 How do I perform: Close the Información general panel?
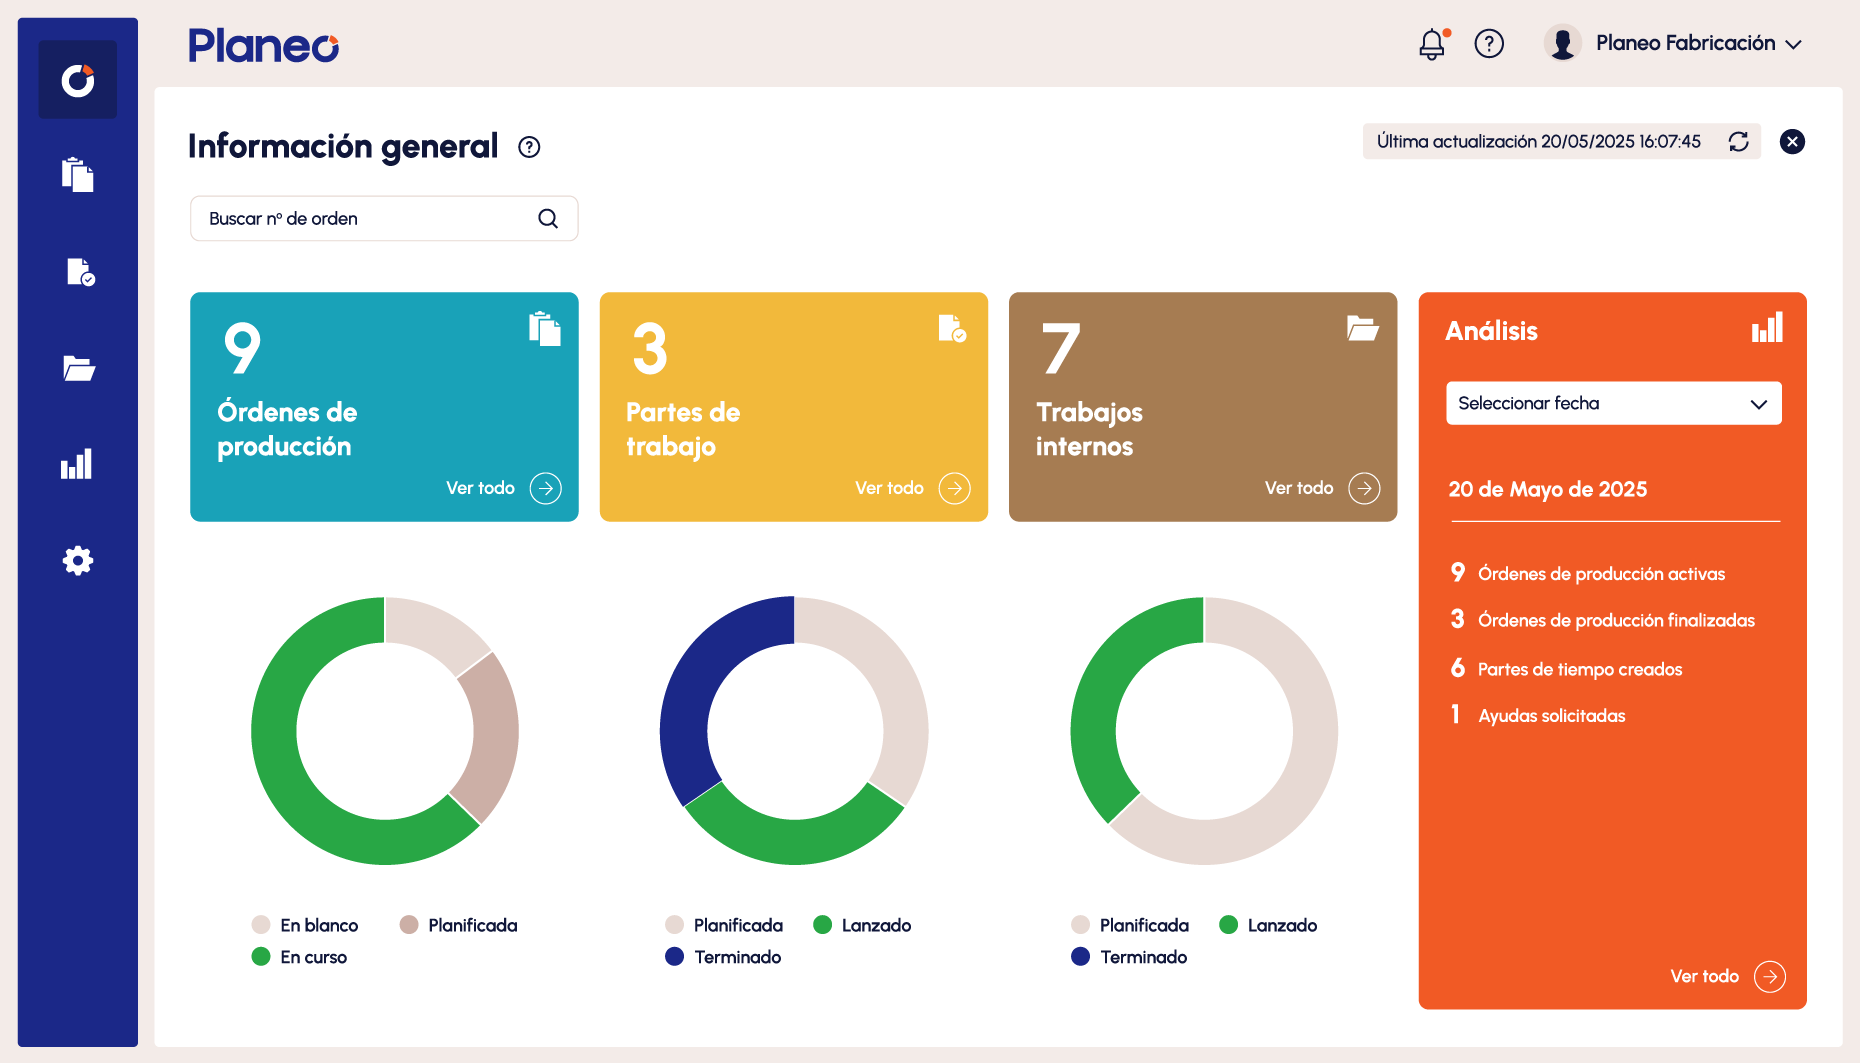coord(1792,142)
